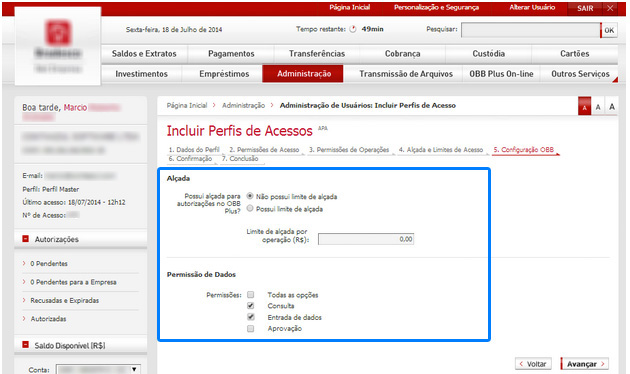630x374 pixels.
Task: Click 'Último acesso: 18/07/2014 - 12h12' text
Action: pyautogui.click(x=74, y=202)
